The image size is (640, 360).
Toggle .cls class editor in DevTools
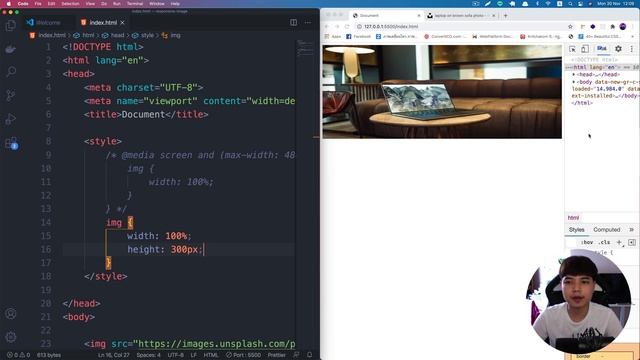coord(604,242)
